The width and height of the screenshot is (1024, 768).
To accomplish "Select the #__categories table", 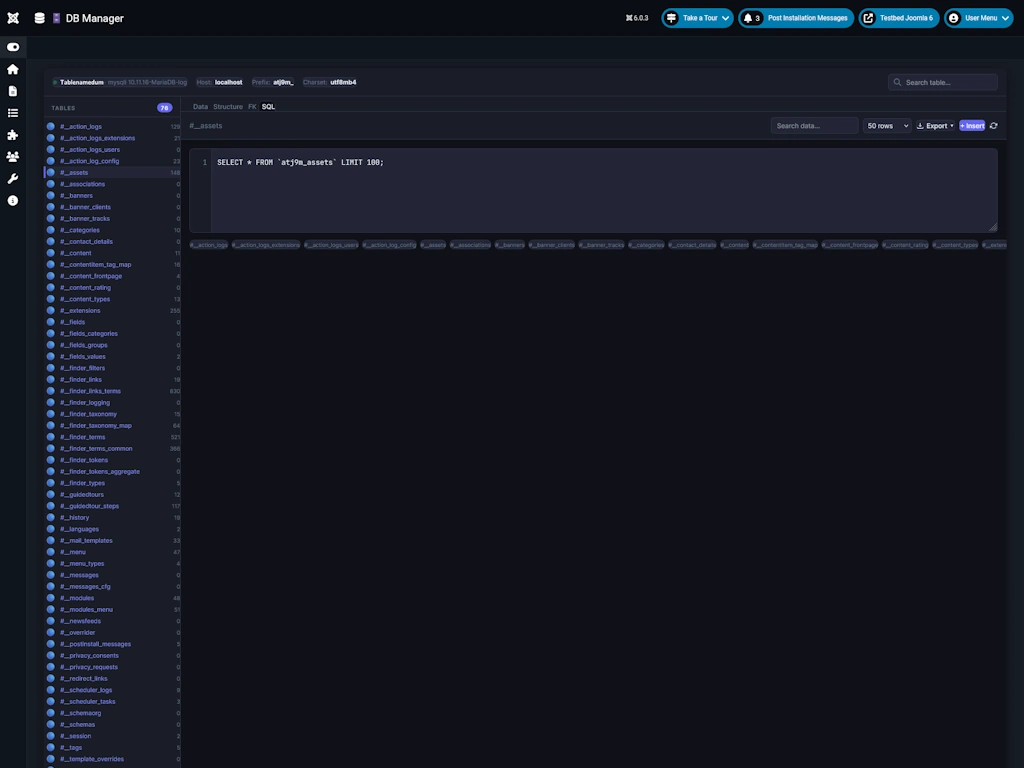I will coord(113,230).
